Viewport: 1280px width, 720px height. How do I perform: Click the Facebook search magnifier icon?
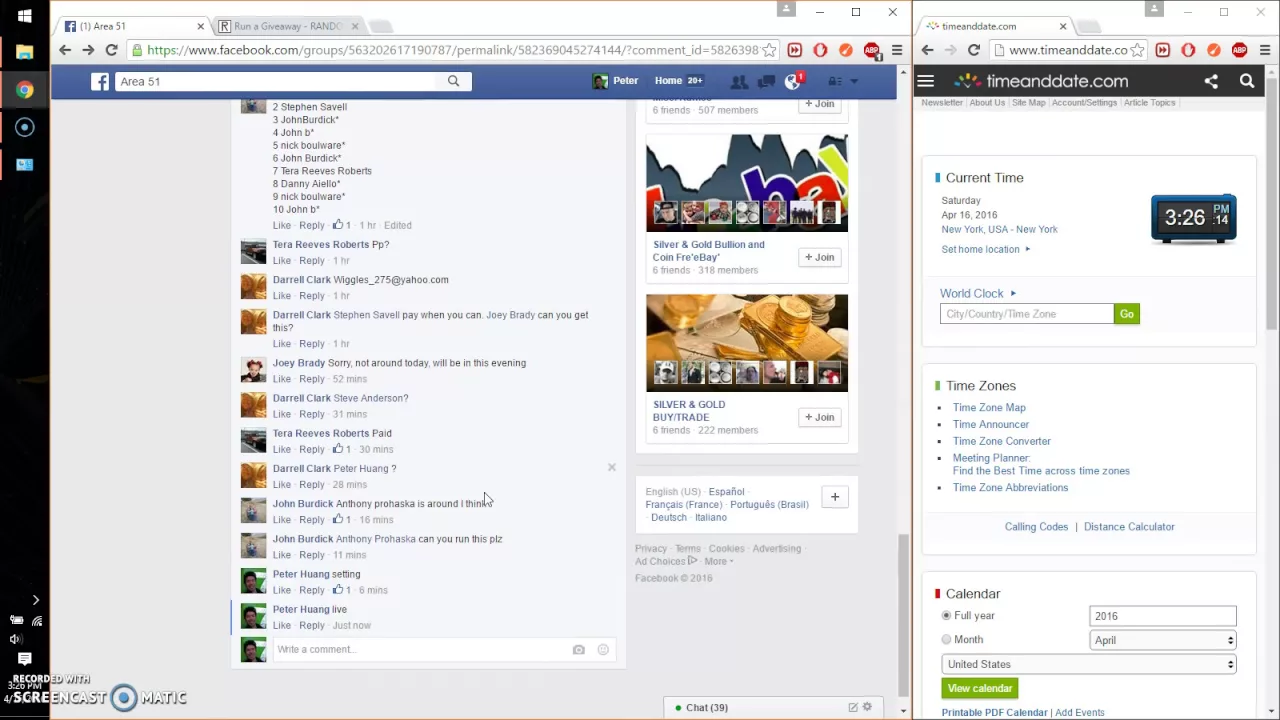pos(453,81)
